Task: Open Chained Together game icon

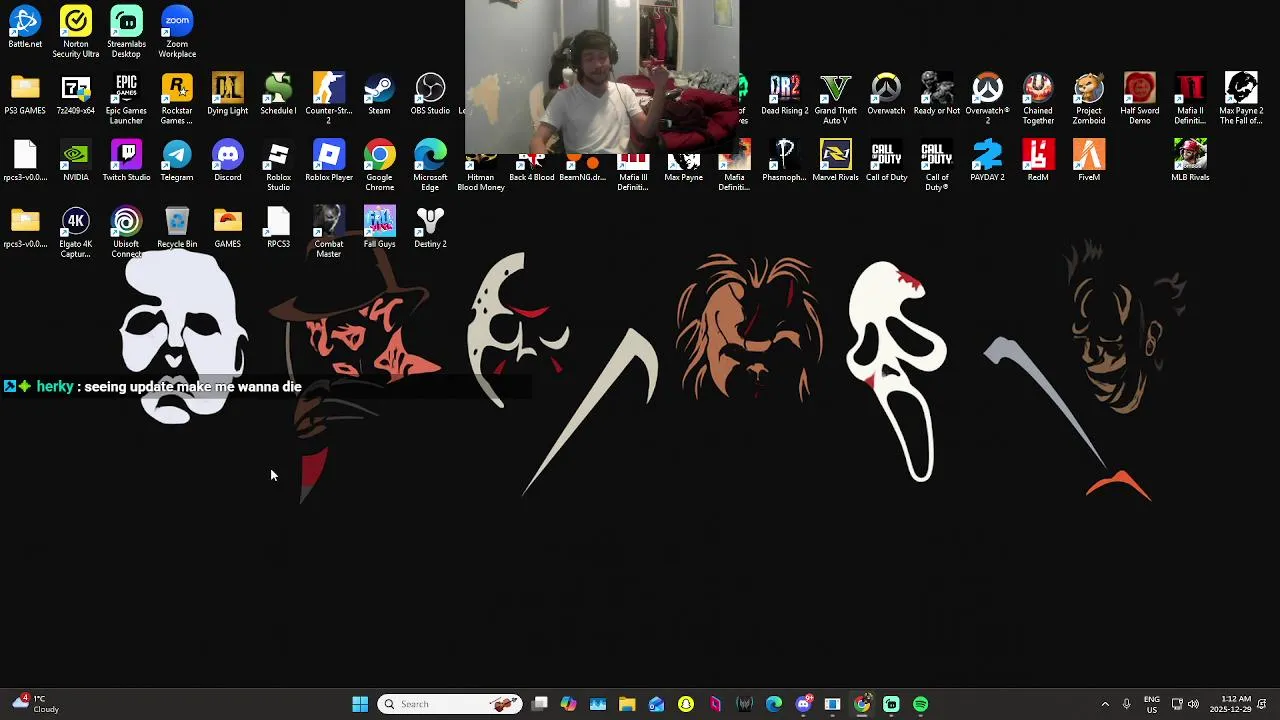Action: [x=1038, y=99]
